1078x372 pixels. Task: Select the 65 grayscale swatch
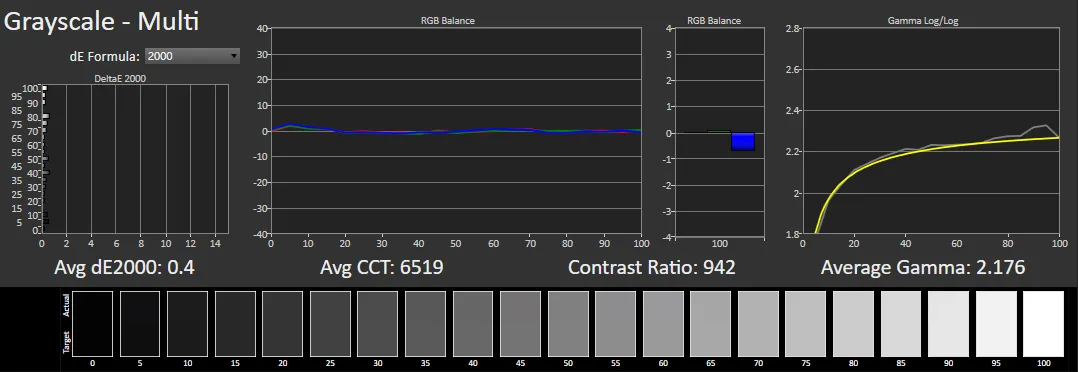(x=710, y=323)
